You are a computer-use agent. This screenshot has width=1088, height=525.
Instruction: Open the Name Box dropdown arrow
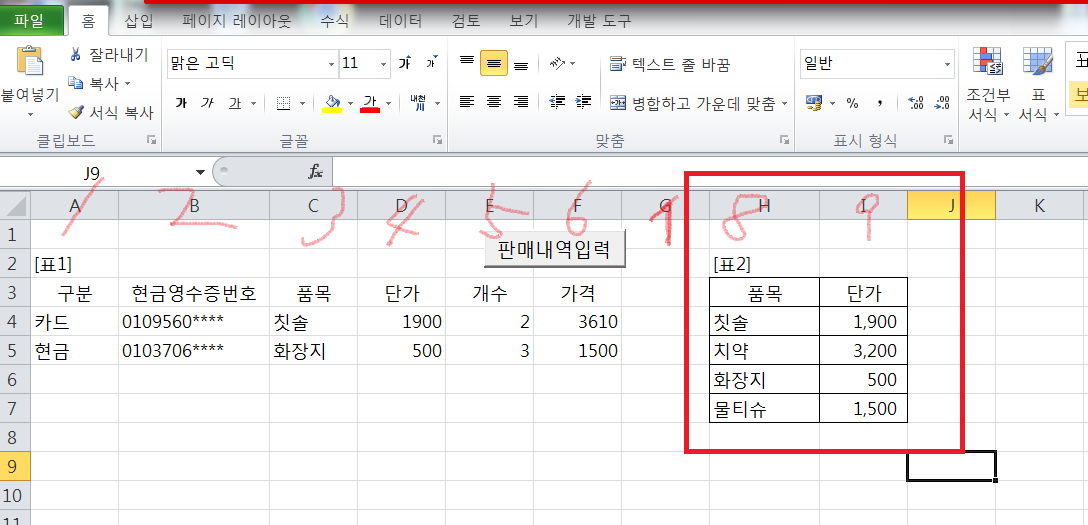tap(200, 172)
